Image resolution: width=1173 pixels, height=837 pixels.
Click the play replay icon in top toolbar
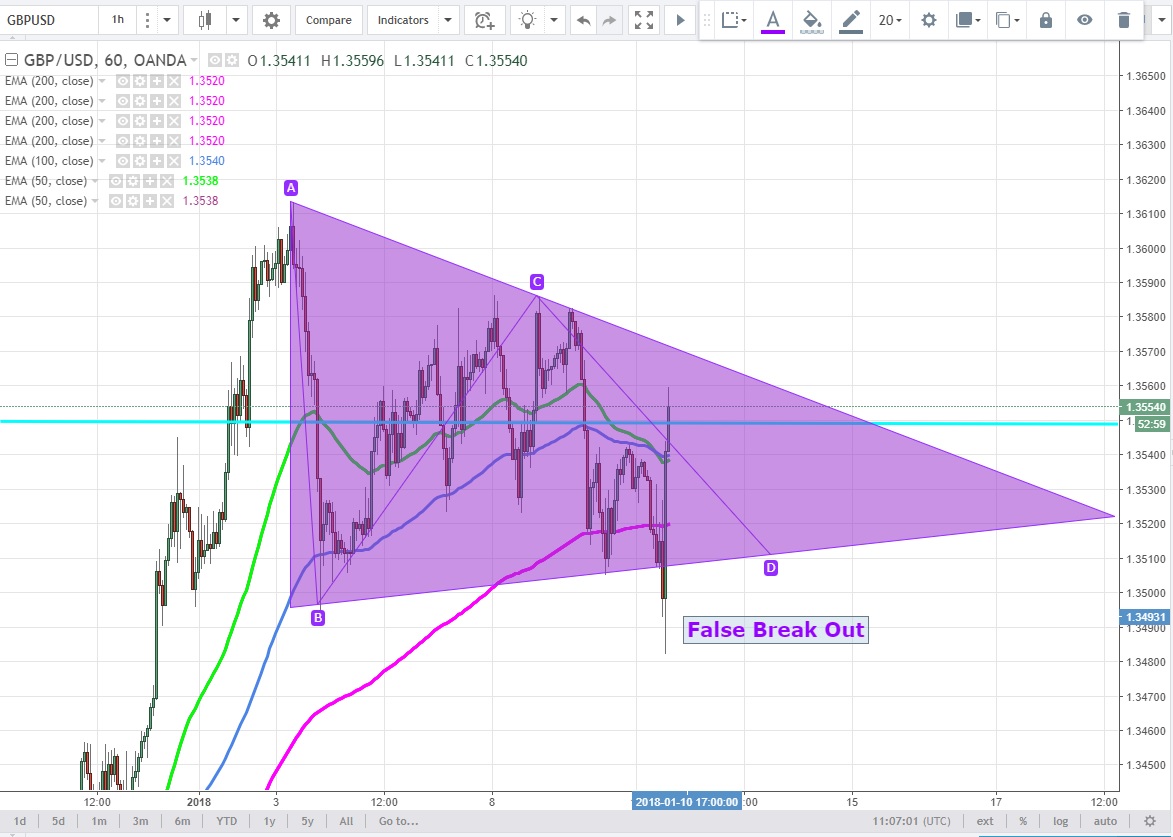point(680,20)
